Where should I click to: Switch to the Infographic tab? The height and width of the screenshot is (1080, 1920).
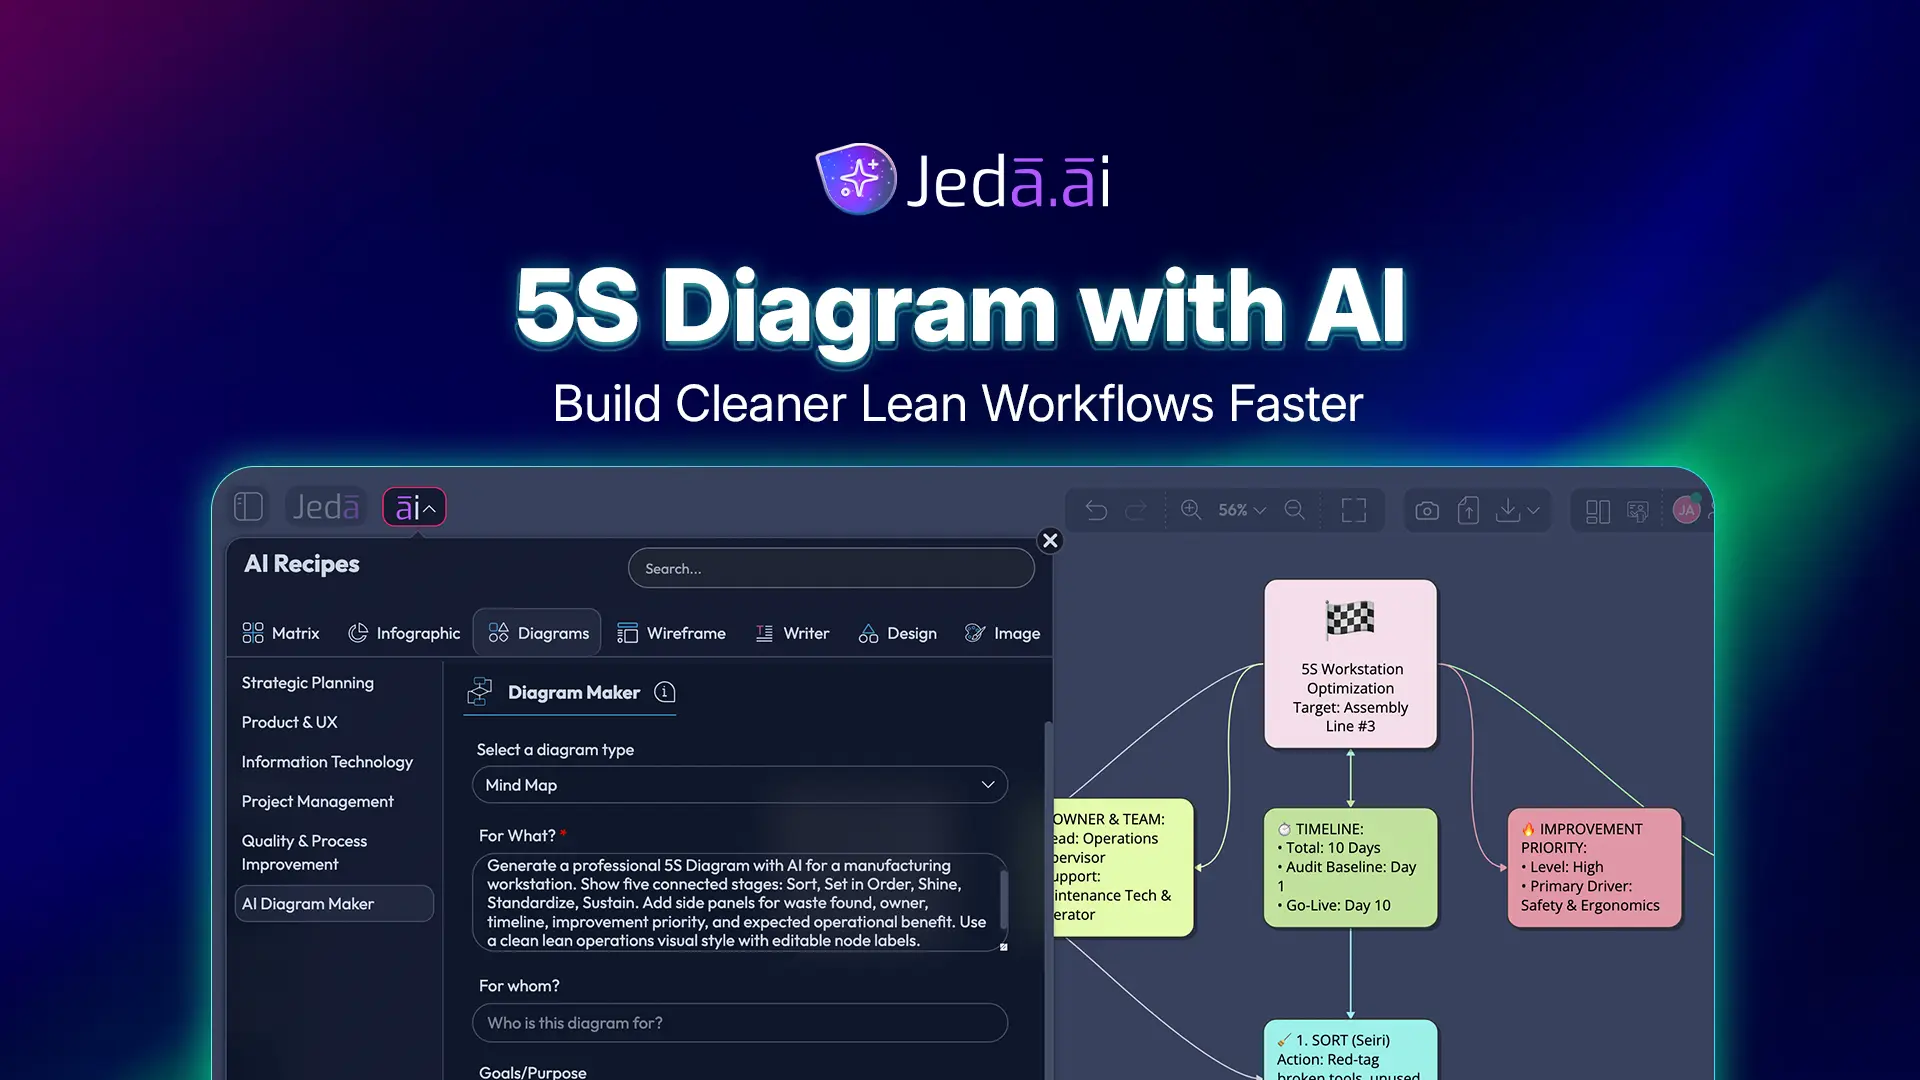point(404,633)
